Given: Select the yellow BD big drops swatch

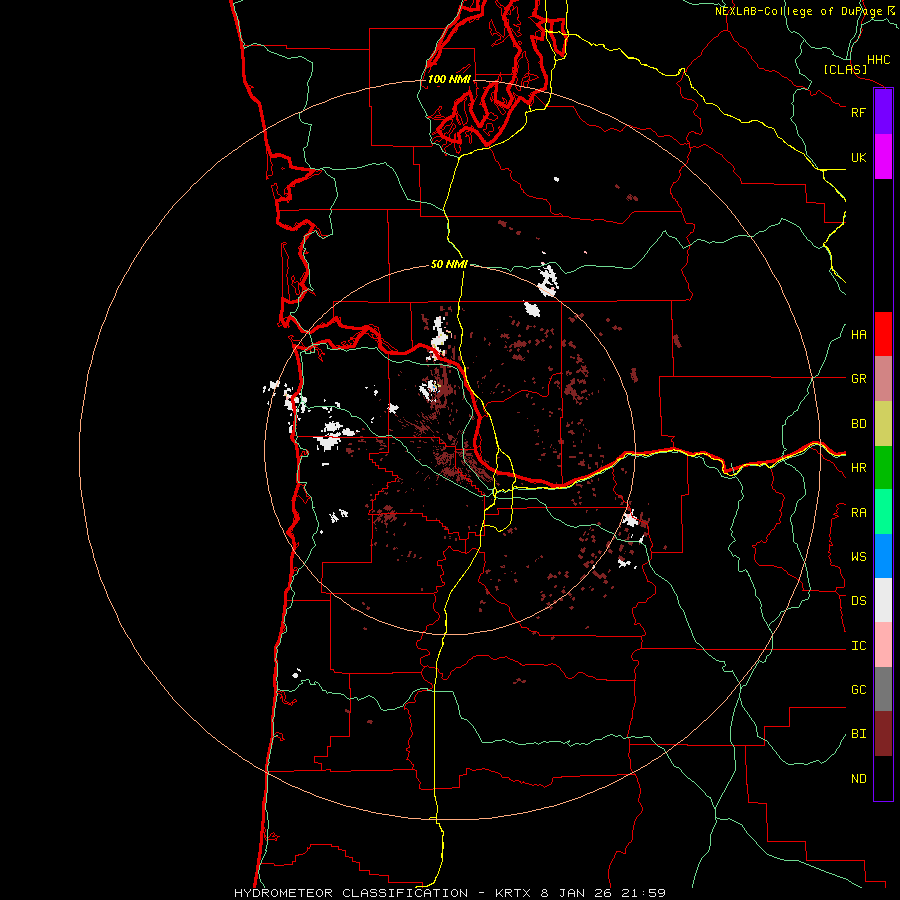Looking at the screenshot, I should [883, 424].
